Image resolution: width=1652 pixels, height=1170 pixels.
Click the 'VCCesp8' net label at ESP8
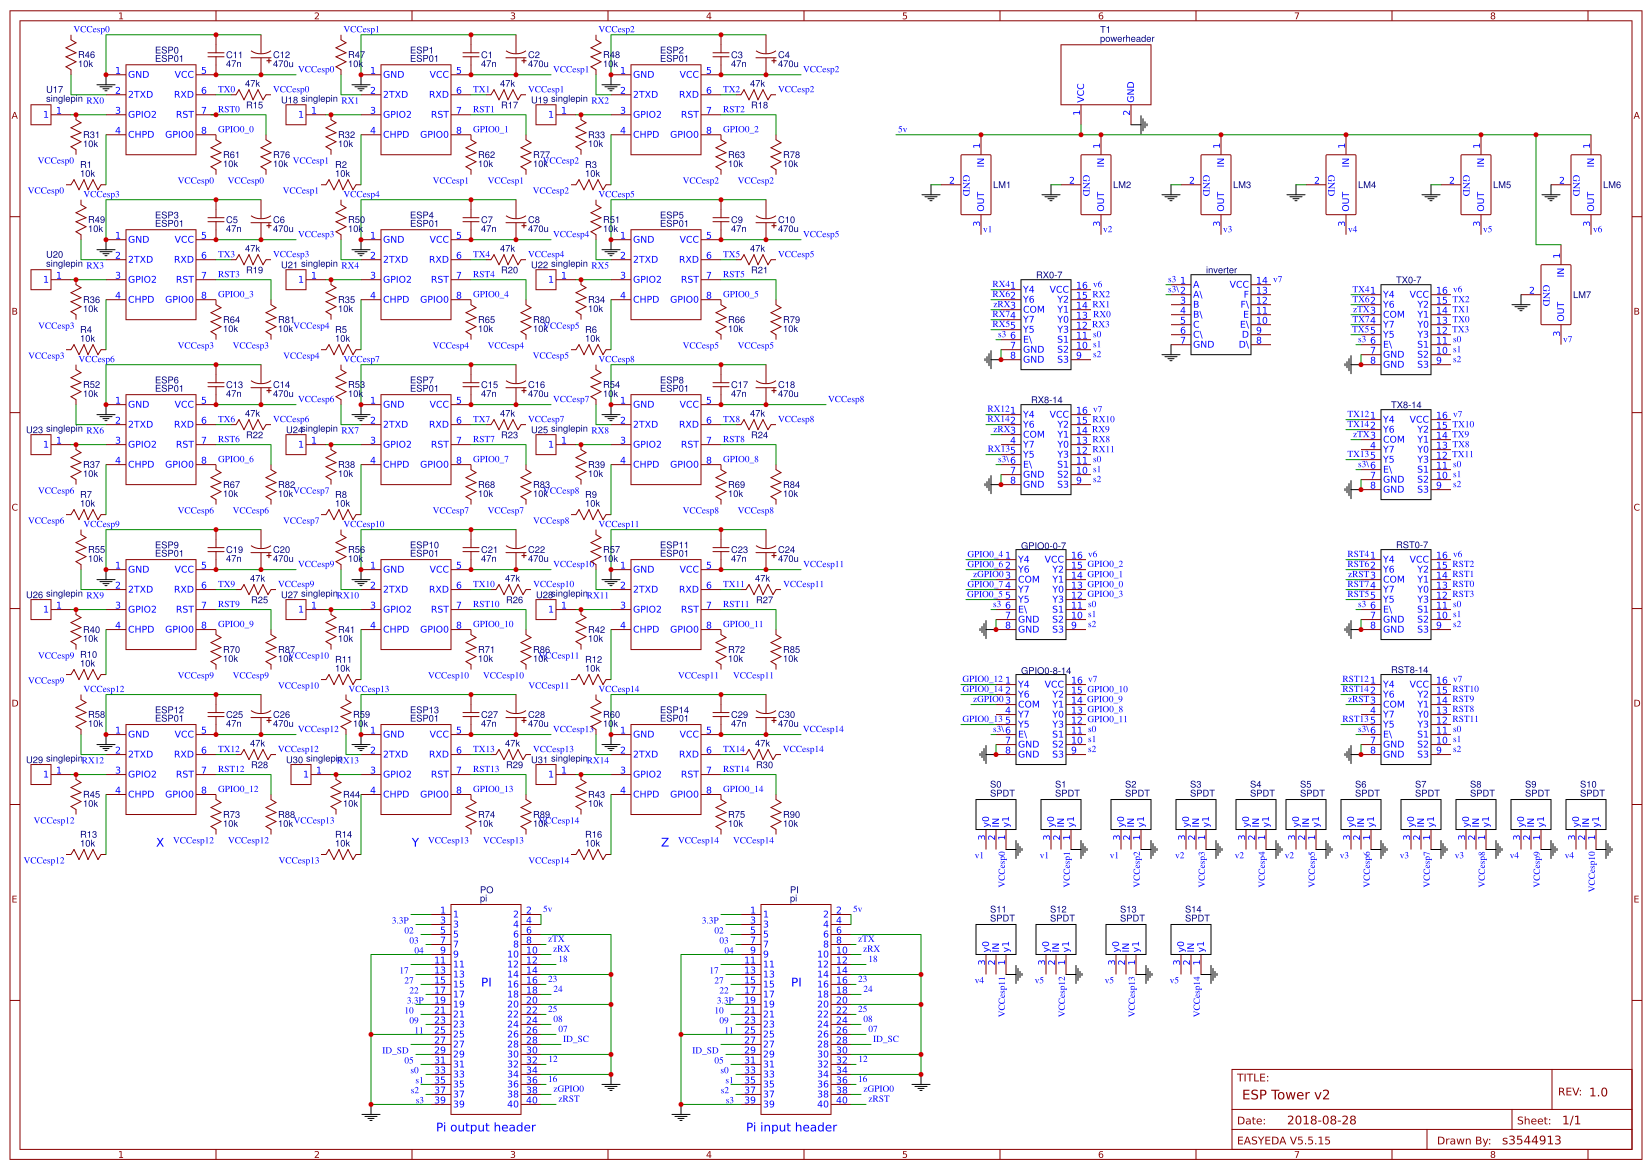tap(846, 399)
